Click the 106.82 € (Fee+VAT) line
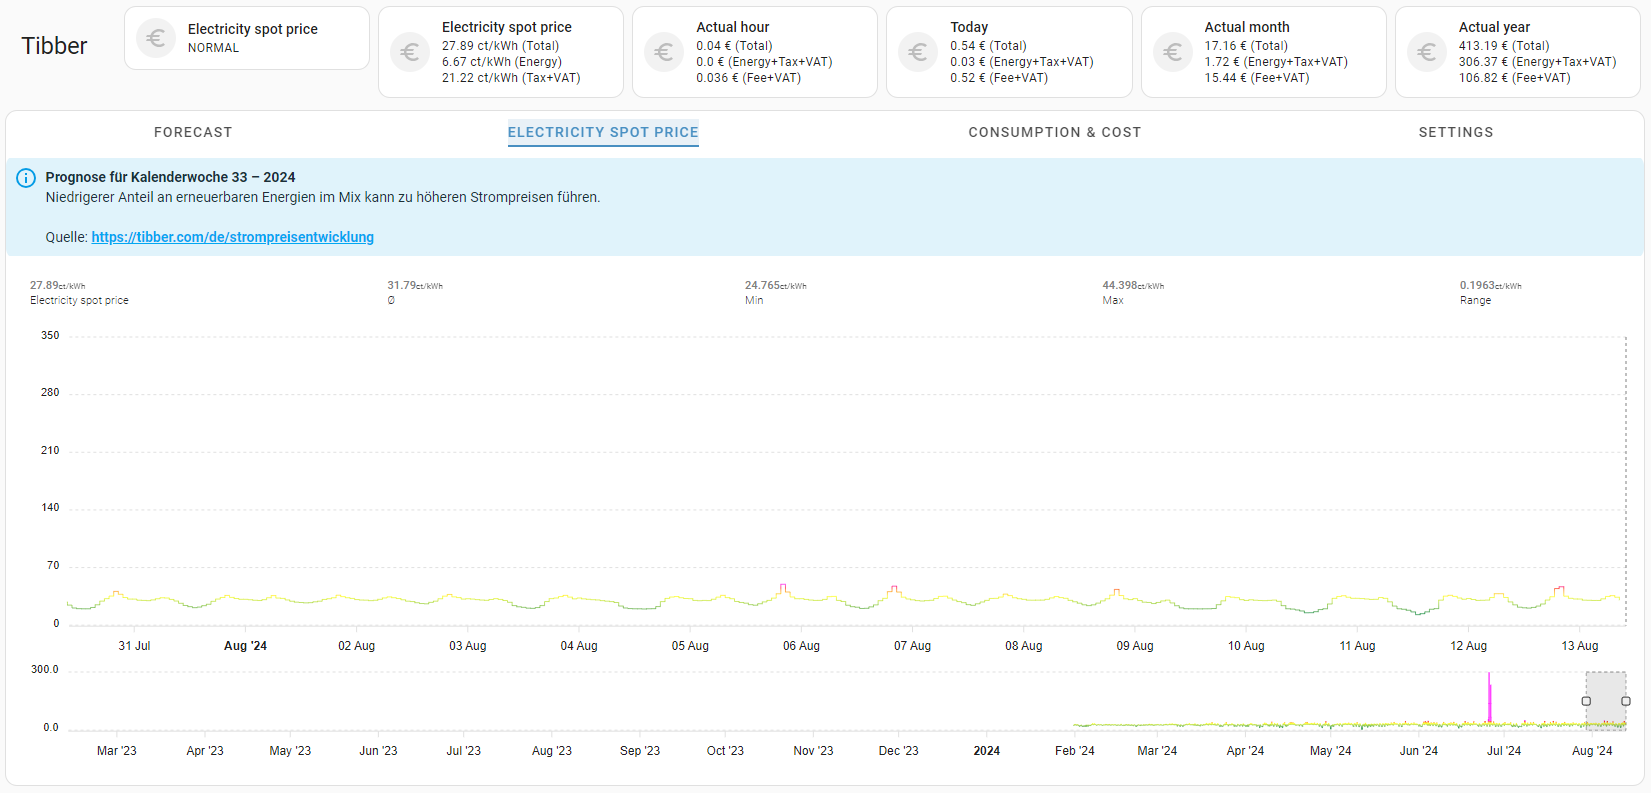Image resolution: width=1651 pixels, height=793 pixels. [1514, 78]
